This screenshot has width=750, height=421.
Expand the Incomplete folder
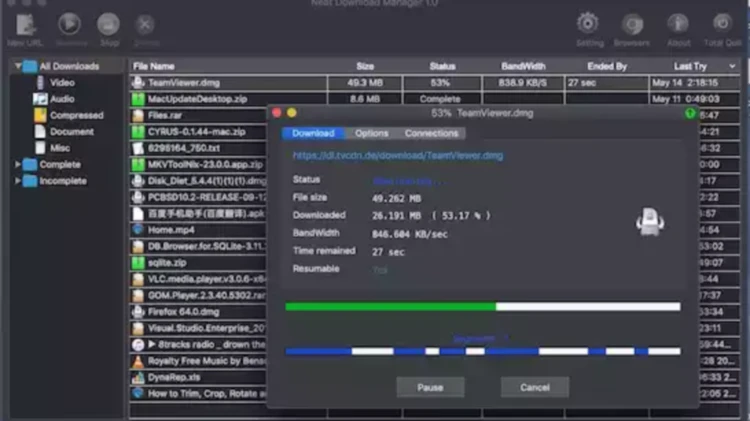[18, 181]
